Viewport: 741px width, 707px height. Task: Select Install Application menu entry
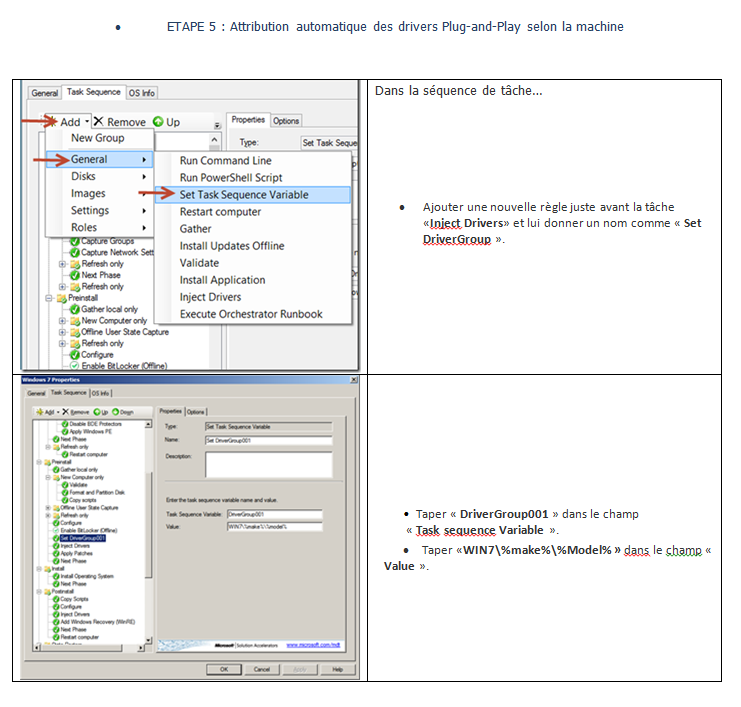pos(253,280)
